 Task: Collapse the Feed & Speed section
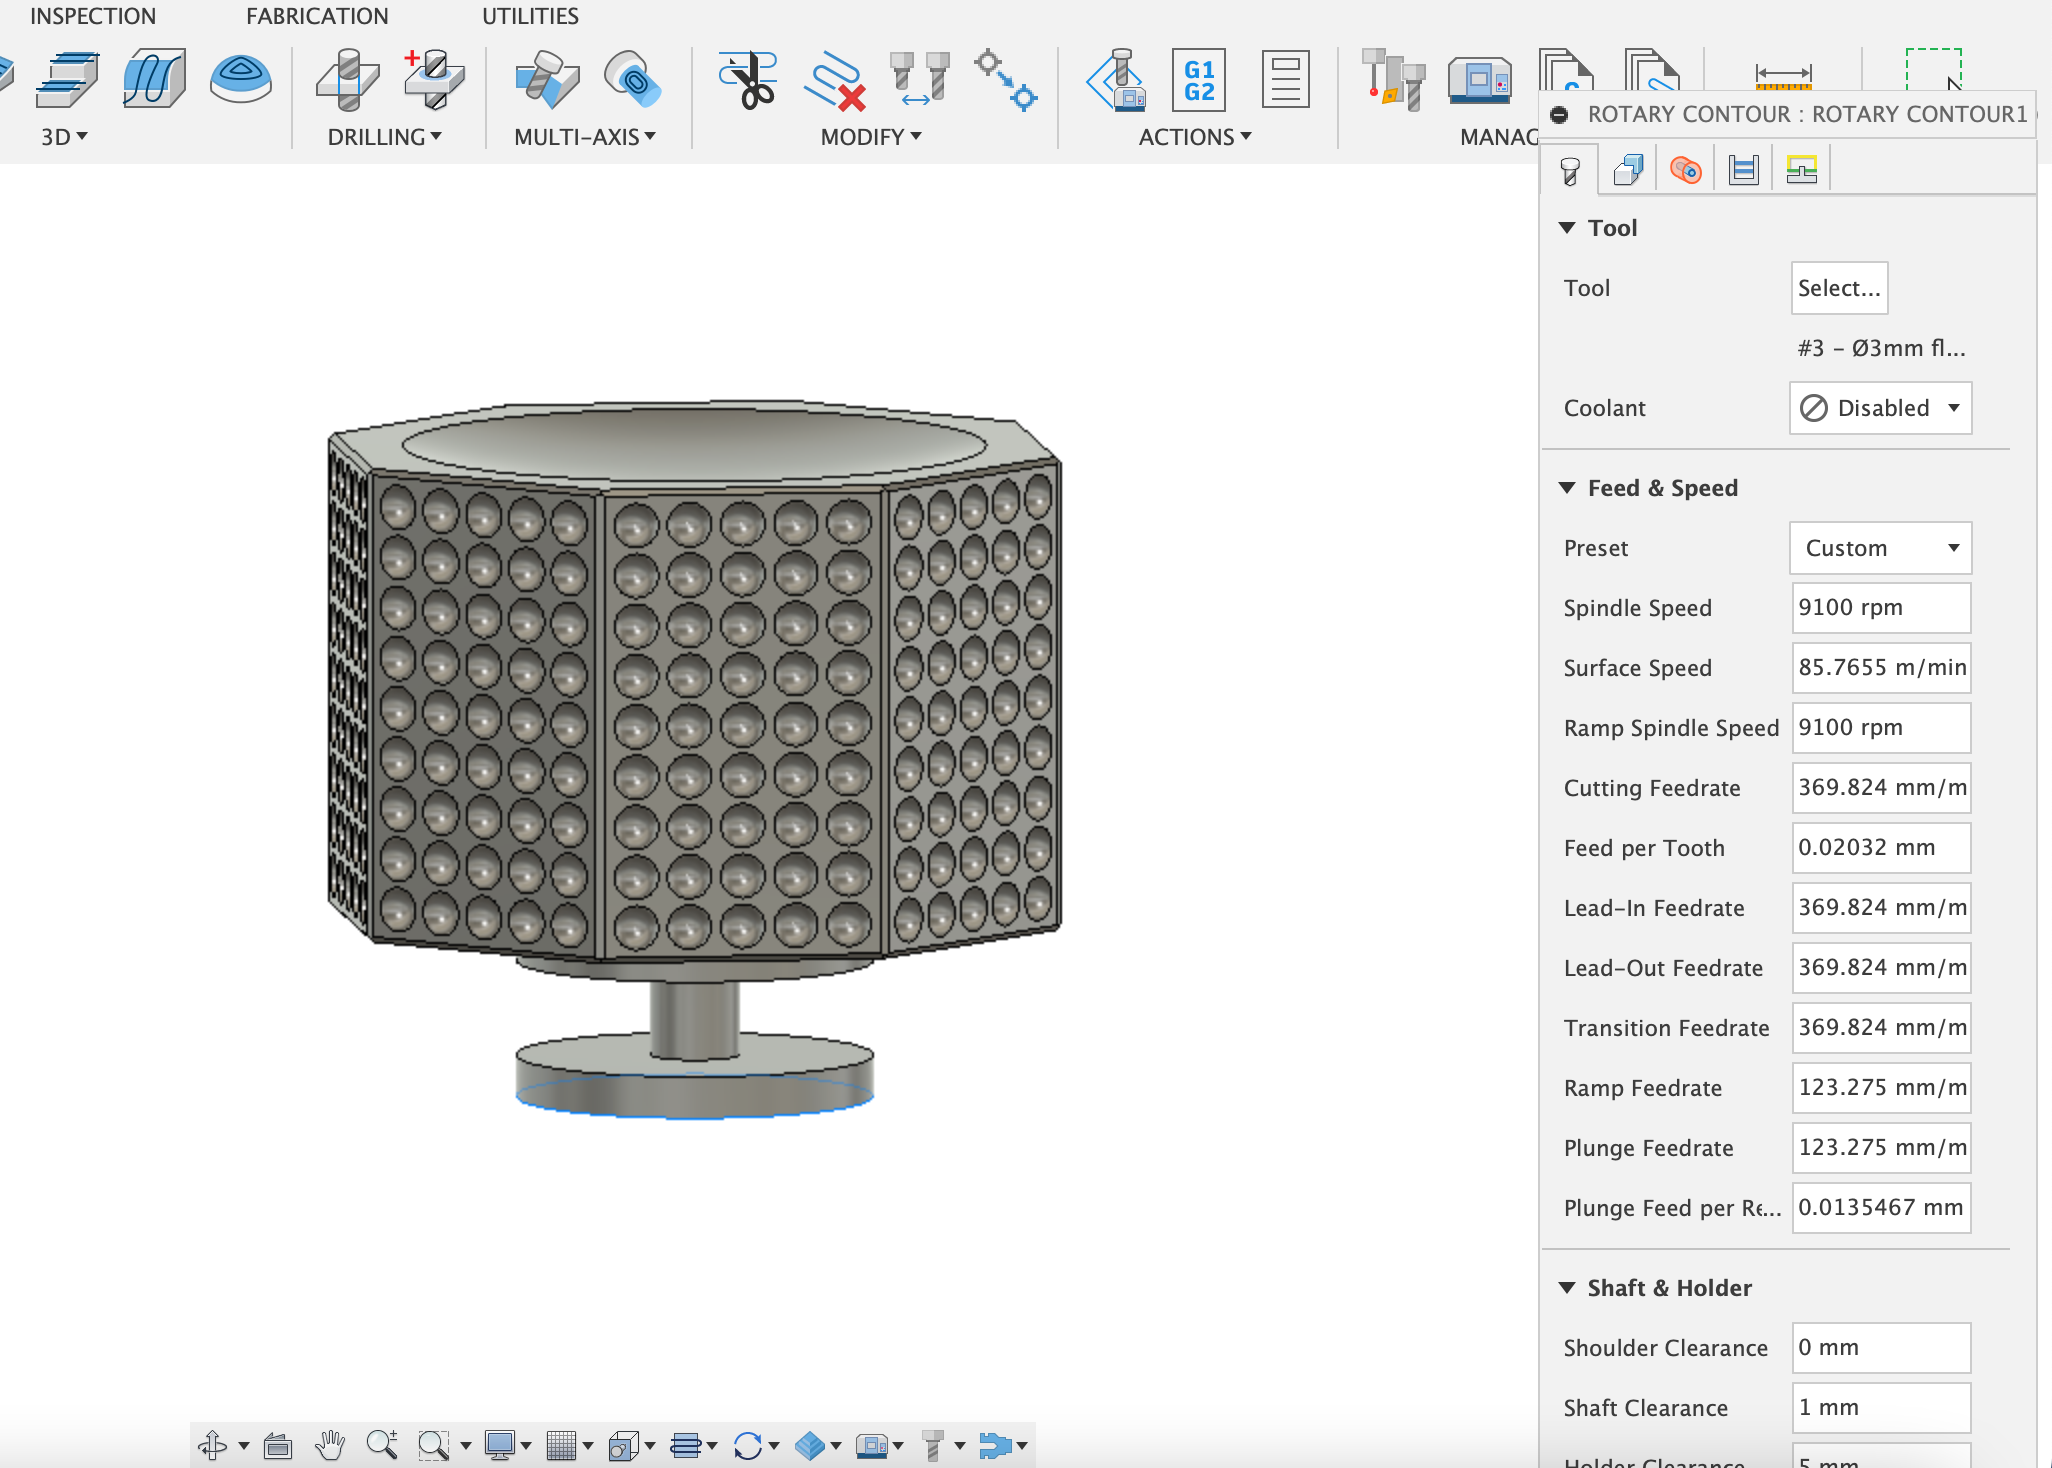[1568, 488]
